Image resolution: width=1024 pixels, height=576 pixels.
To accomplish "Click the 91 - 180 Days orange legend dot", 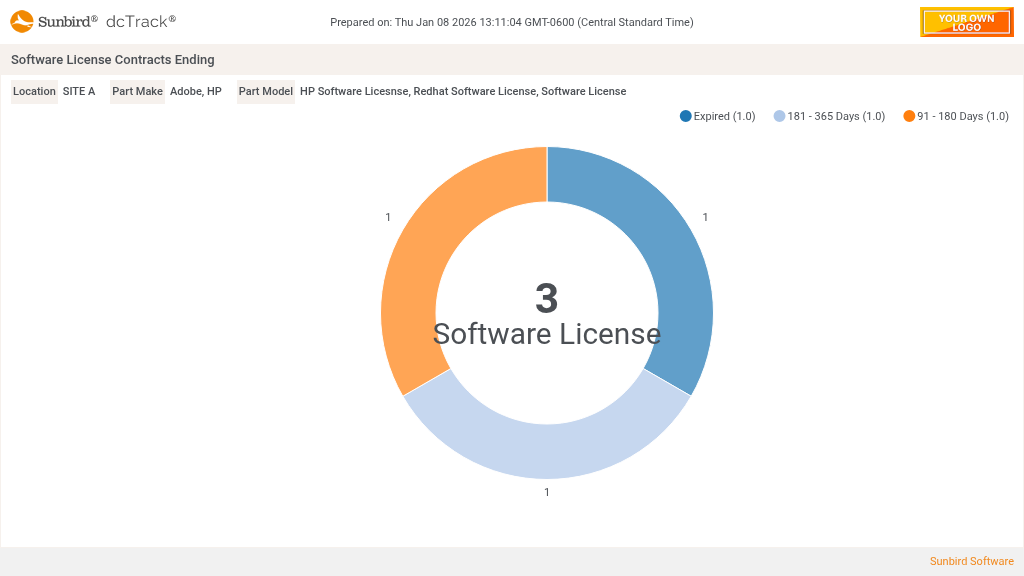I will point(909,116).
